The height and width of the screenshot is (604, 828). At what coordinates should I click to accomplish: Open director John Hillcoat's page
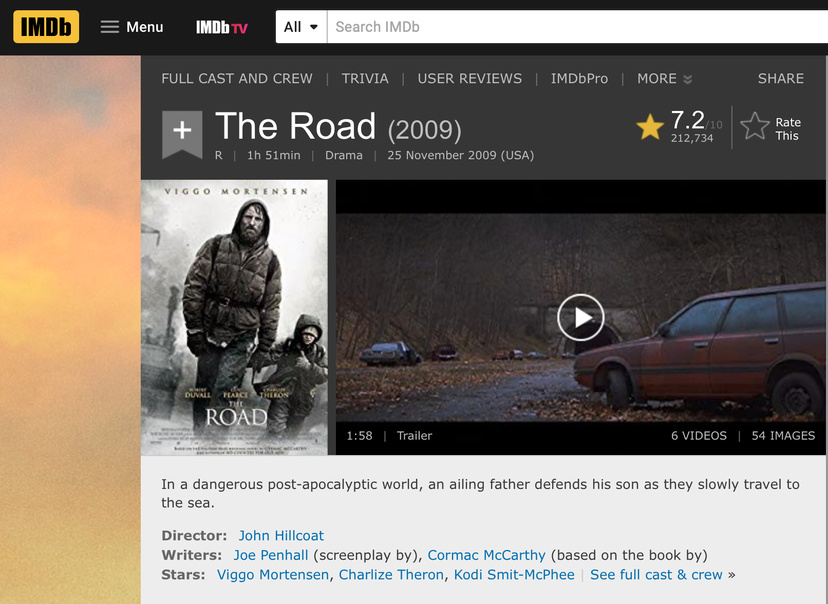click(x=281, y=536)
